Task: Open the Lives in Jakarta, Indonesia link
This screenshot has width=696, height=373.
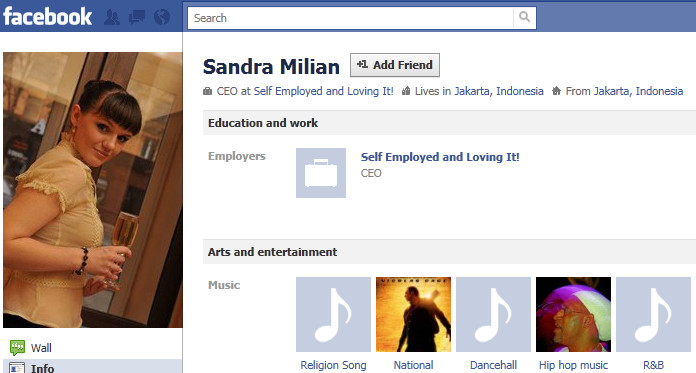Action: (499, 91)
